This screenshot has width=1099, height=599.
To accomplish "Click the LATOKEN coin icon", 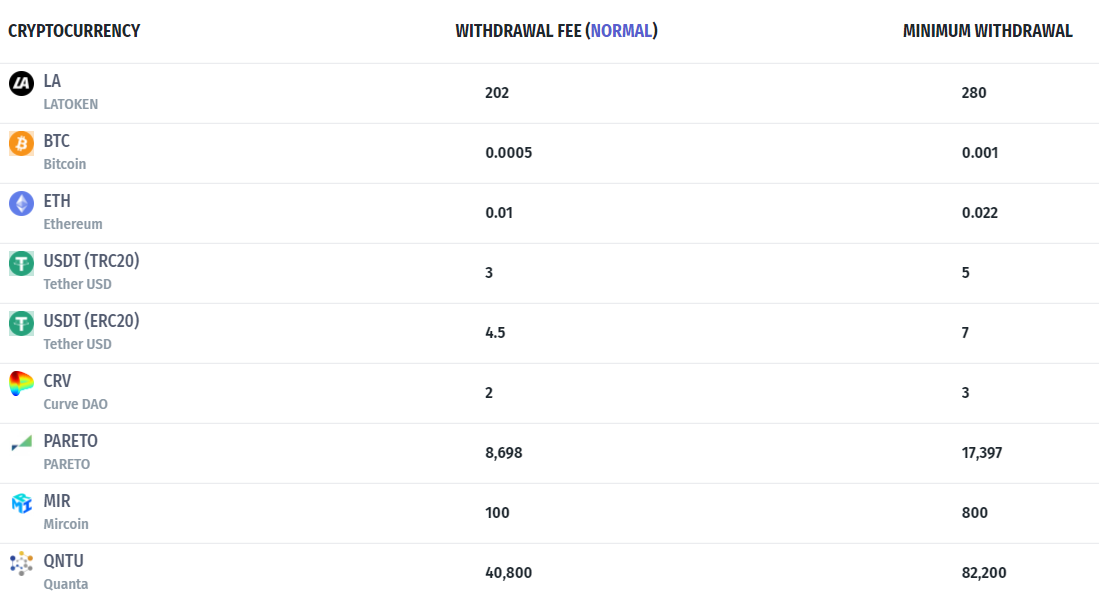I will [x=21, y=83].
